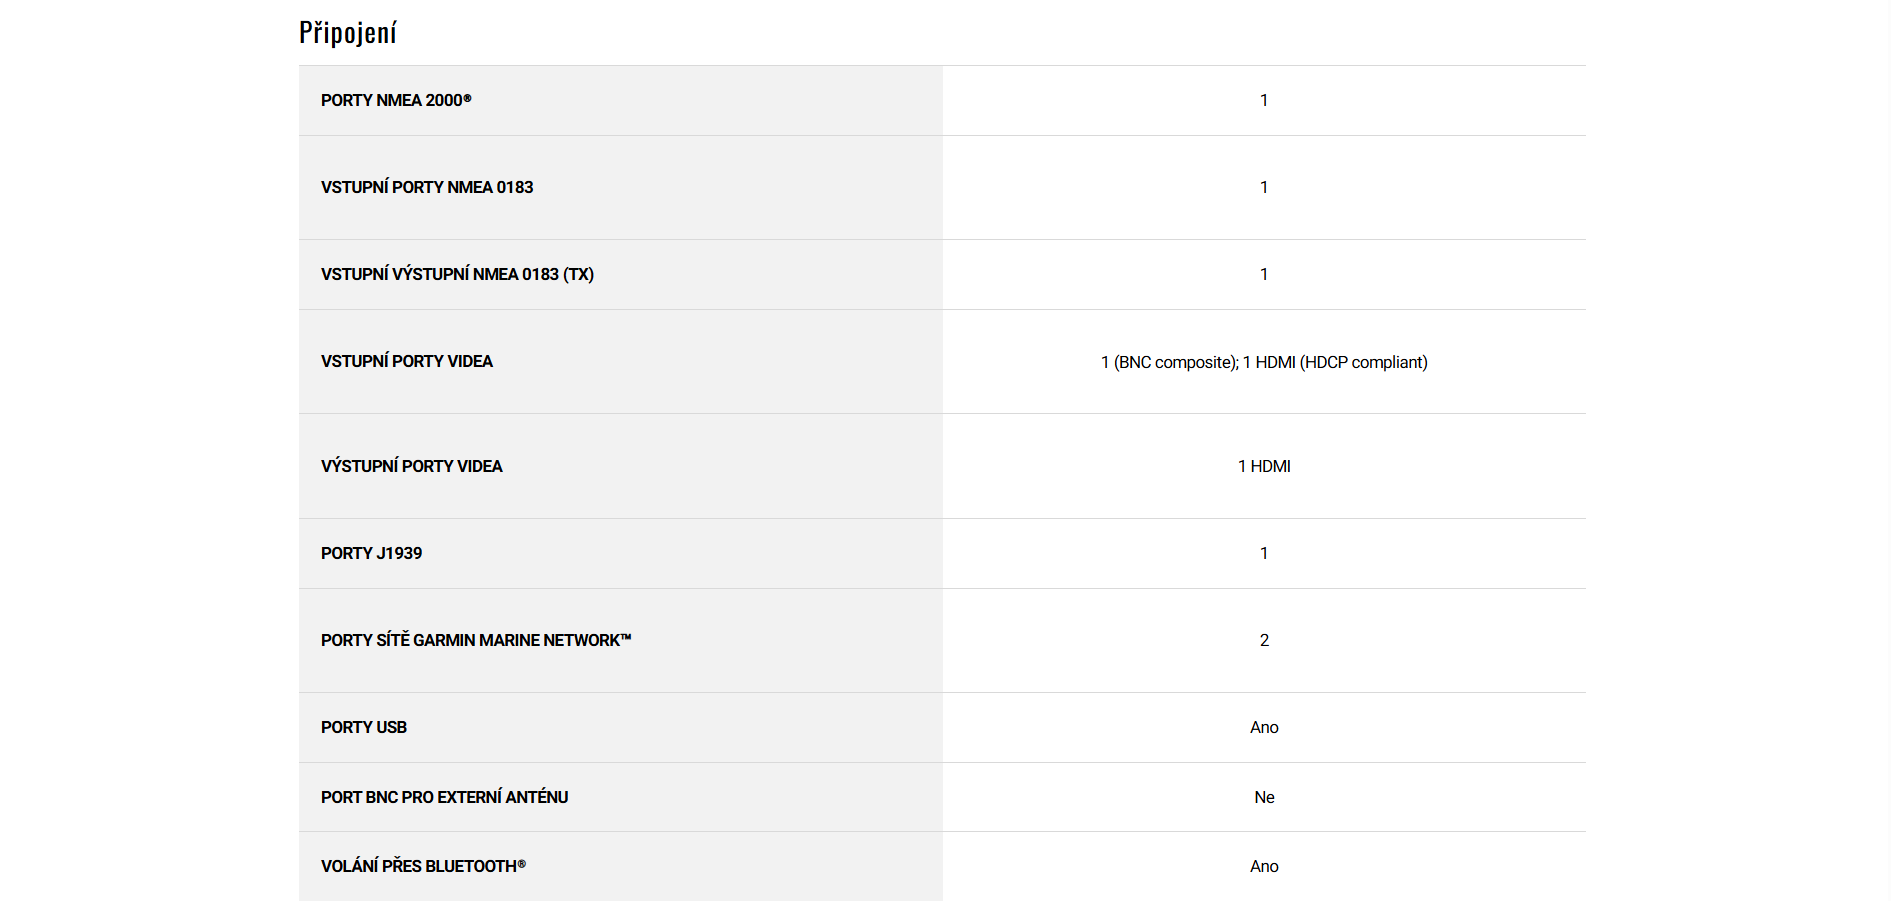Click VSTUPNÍ VÝSTUPNÍ NMEA 0183 (TX) label
The height and width of the screenshot is (901, 1891).
tap(457, 274)
